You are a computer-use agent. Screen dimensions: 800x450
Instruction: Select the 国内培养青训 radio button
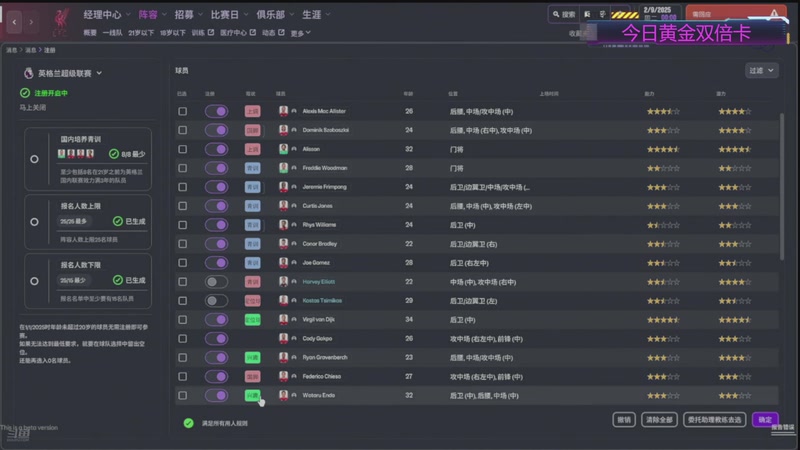(x=34, y=159)
